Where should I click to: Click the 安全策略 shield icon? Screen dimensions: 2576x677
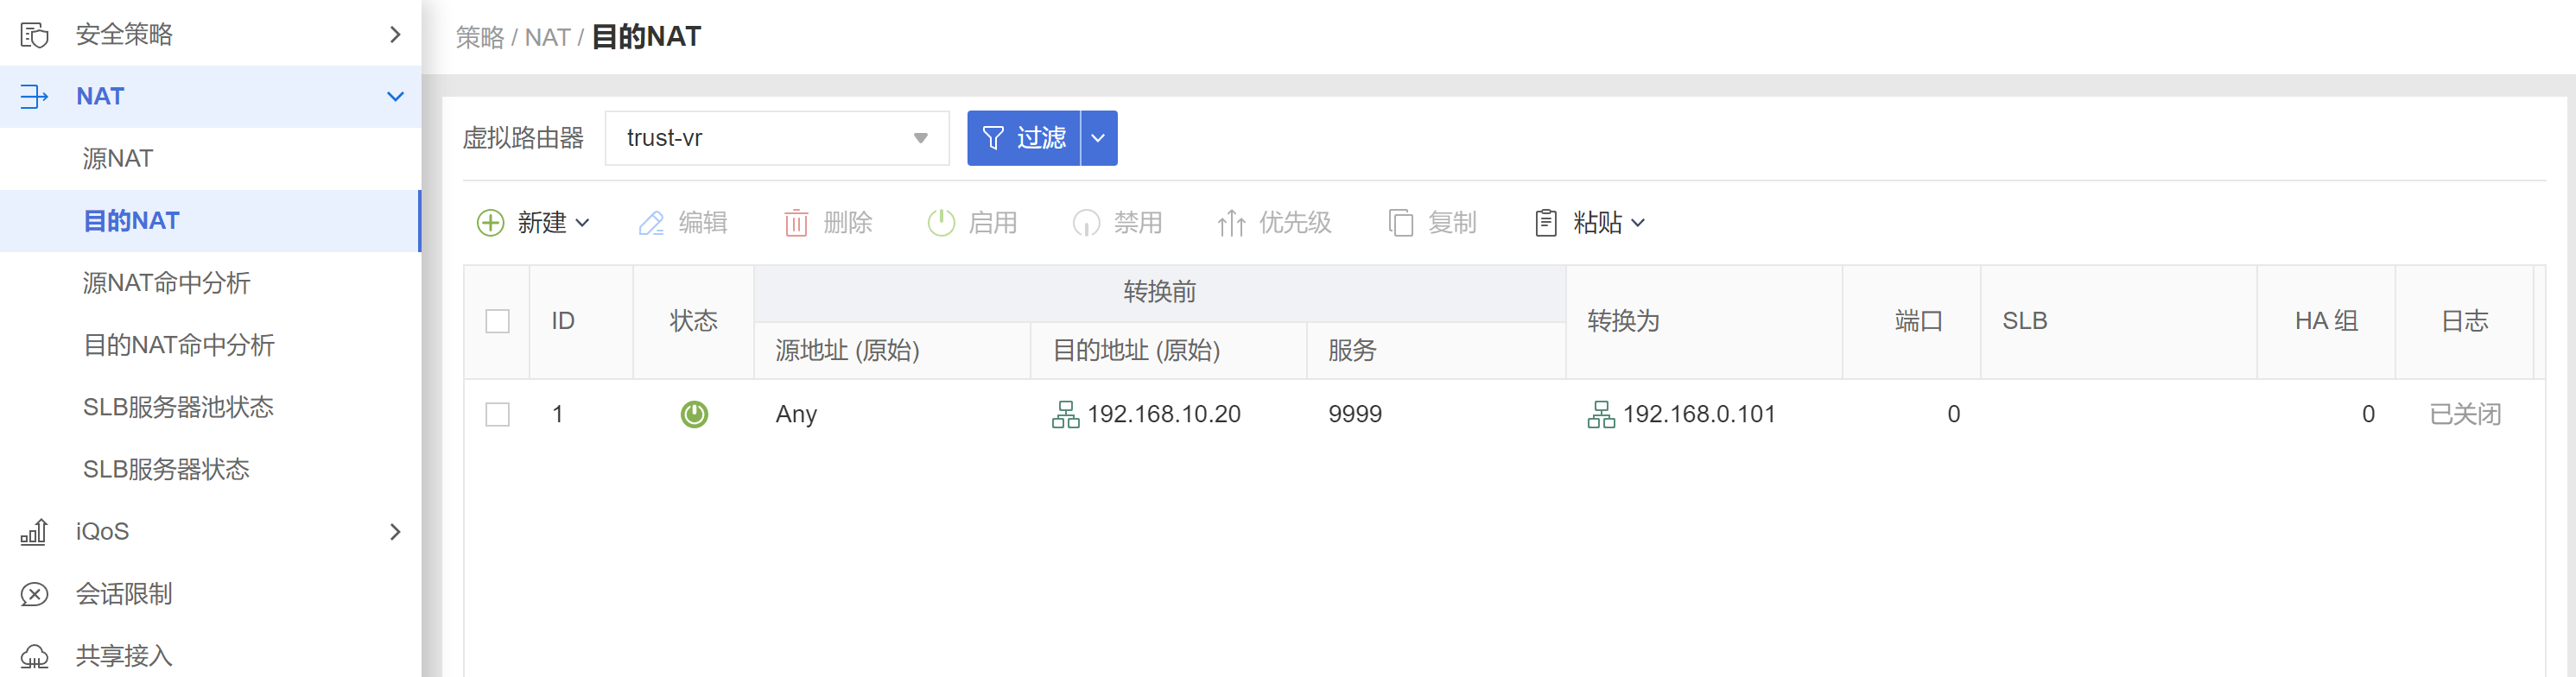click(34, 35)
